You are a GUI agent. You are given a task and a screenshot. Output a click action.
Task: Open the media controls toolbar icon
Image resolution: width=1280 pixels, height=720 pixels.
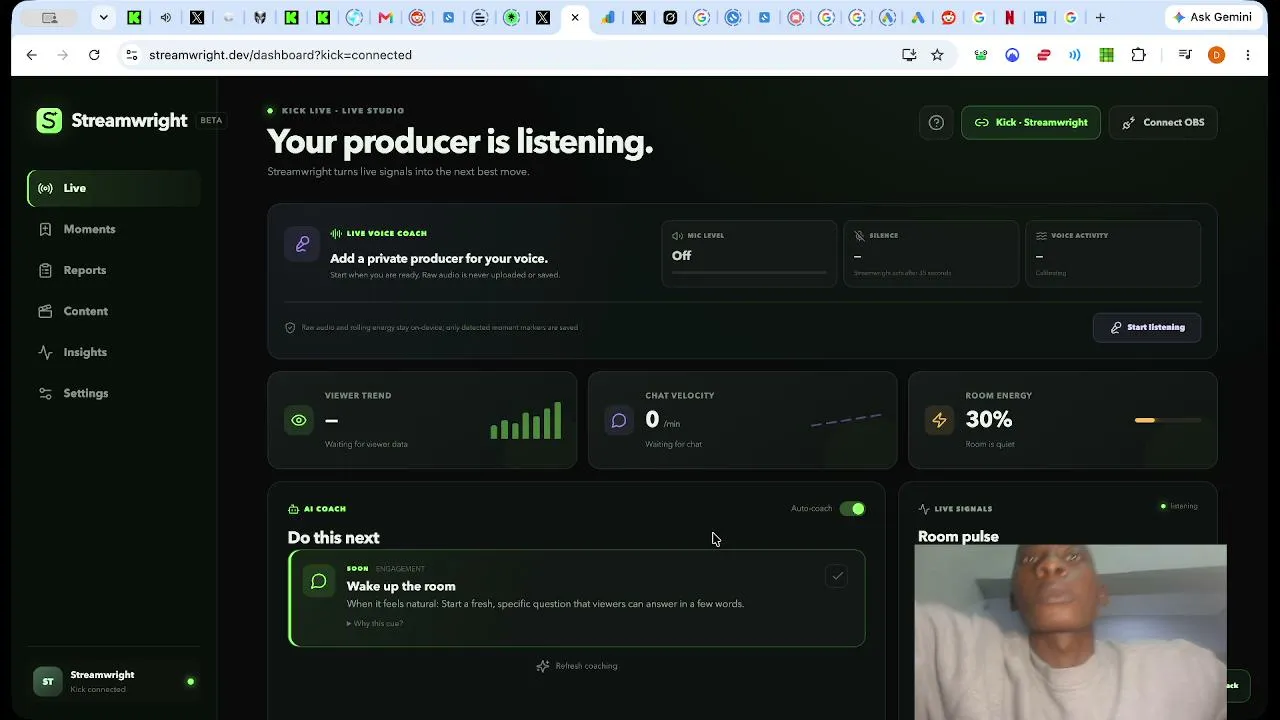click(x=1185, y=55)
